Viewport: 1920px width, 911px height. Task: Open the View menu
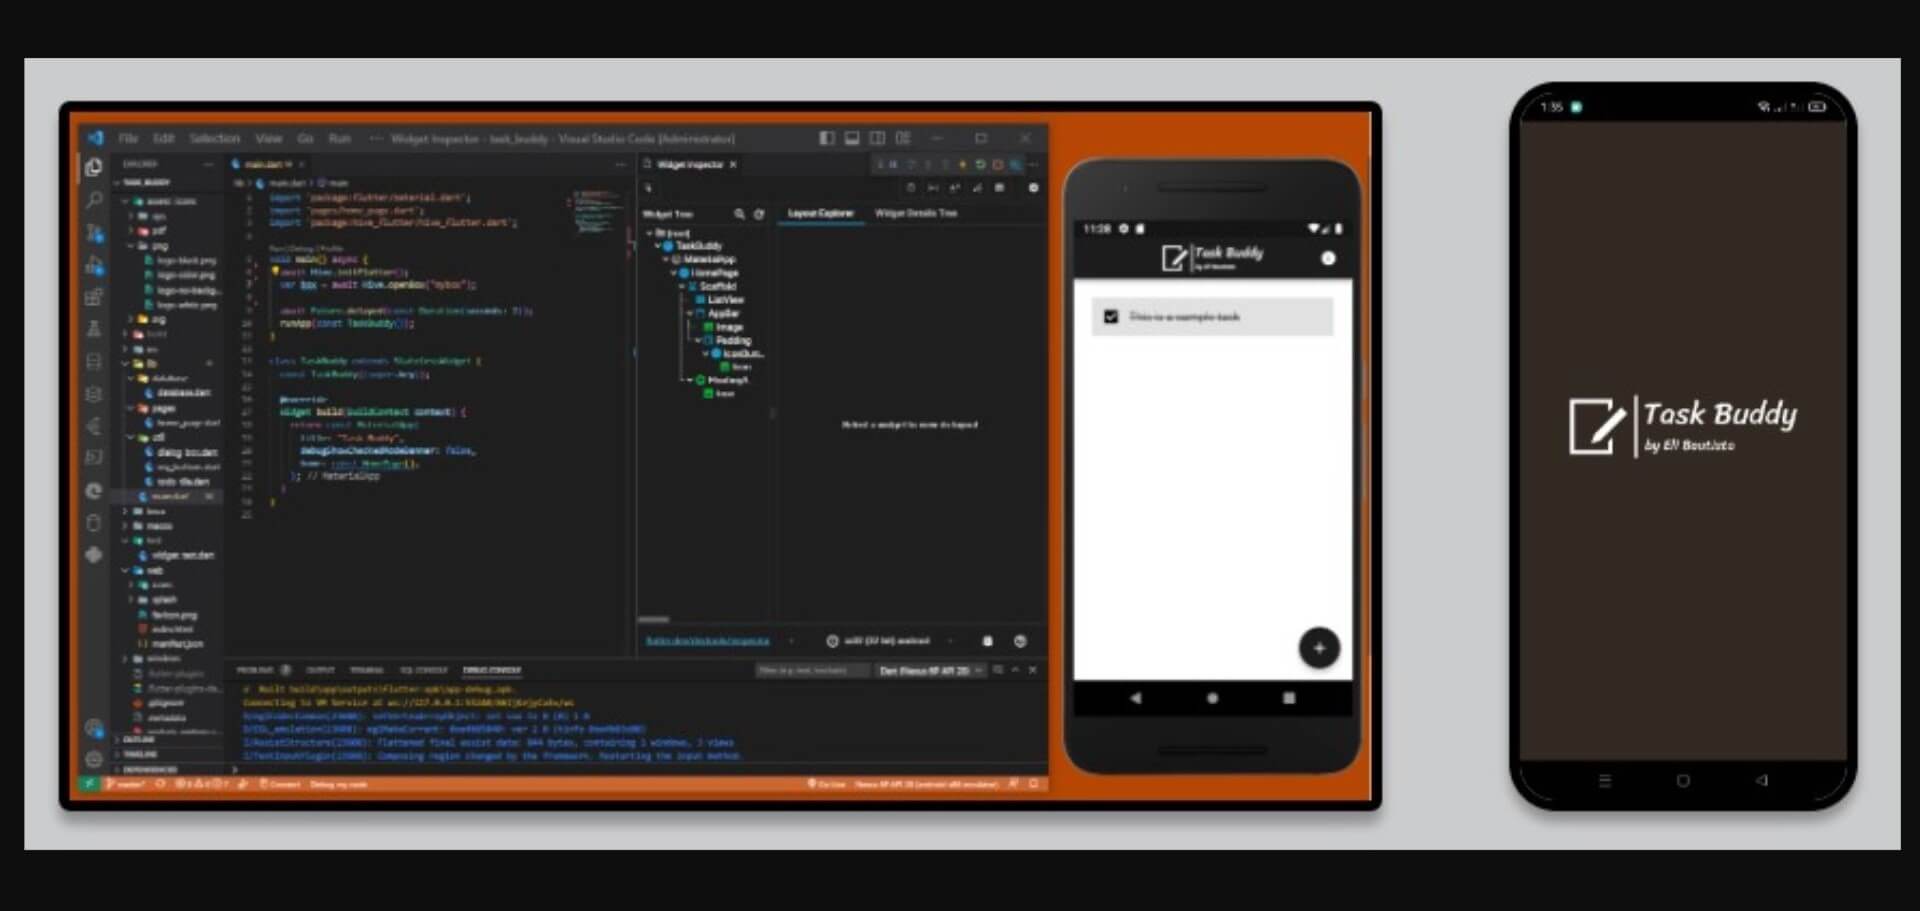[x=269, y=138]
